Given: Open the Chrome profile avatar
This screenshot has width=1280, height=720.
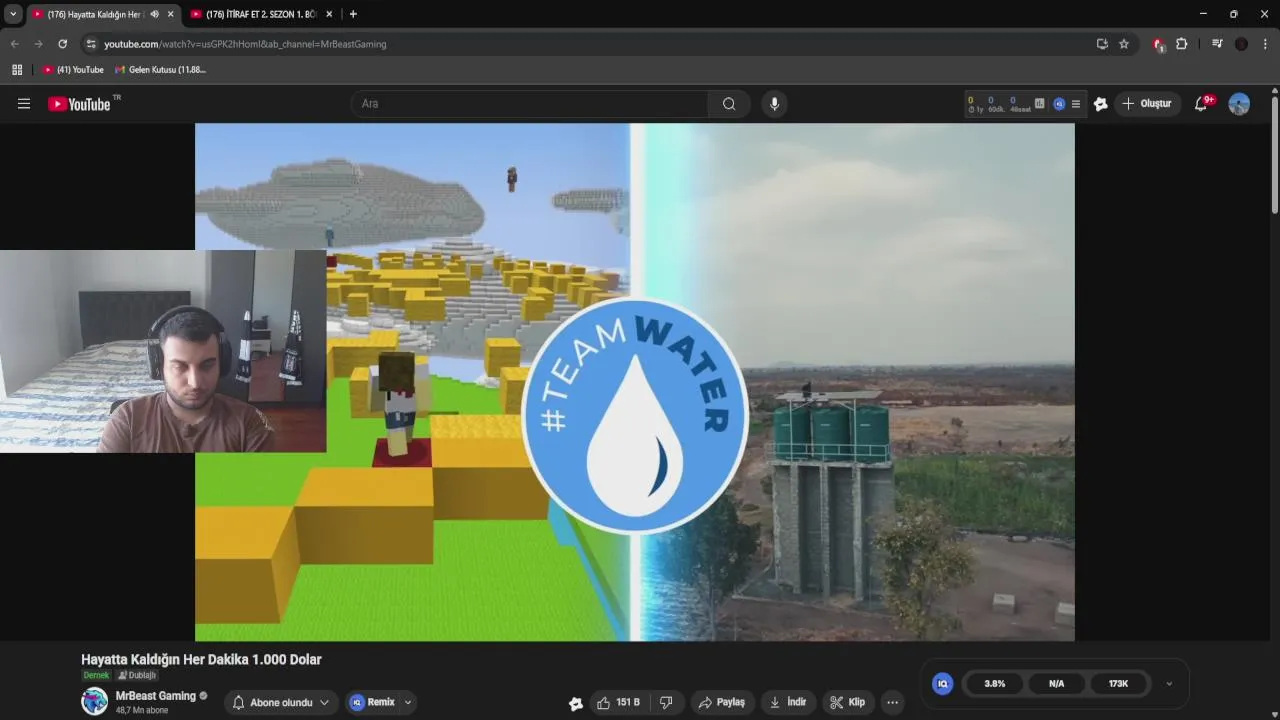Looking at the screenshot, I should click(1241, 44).
